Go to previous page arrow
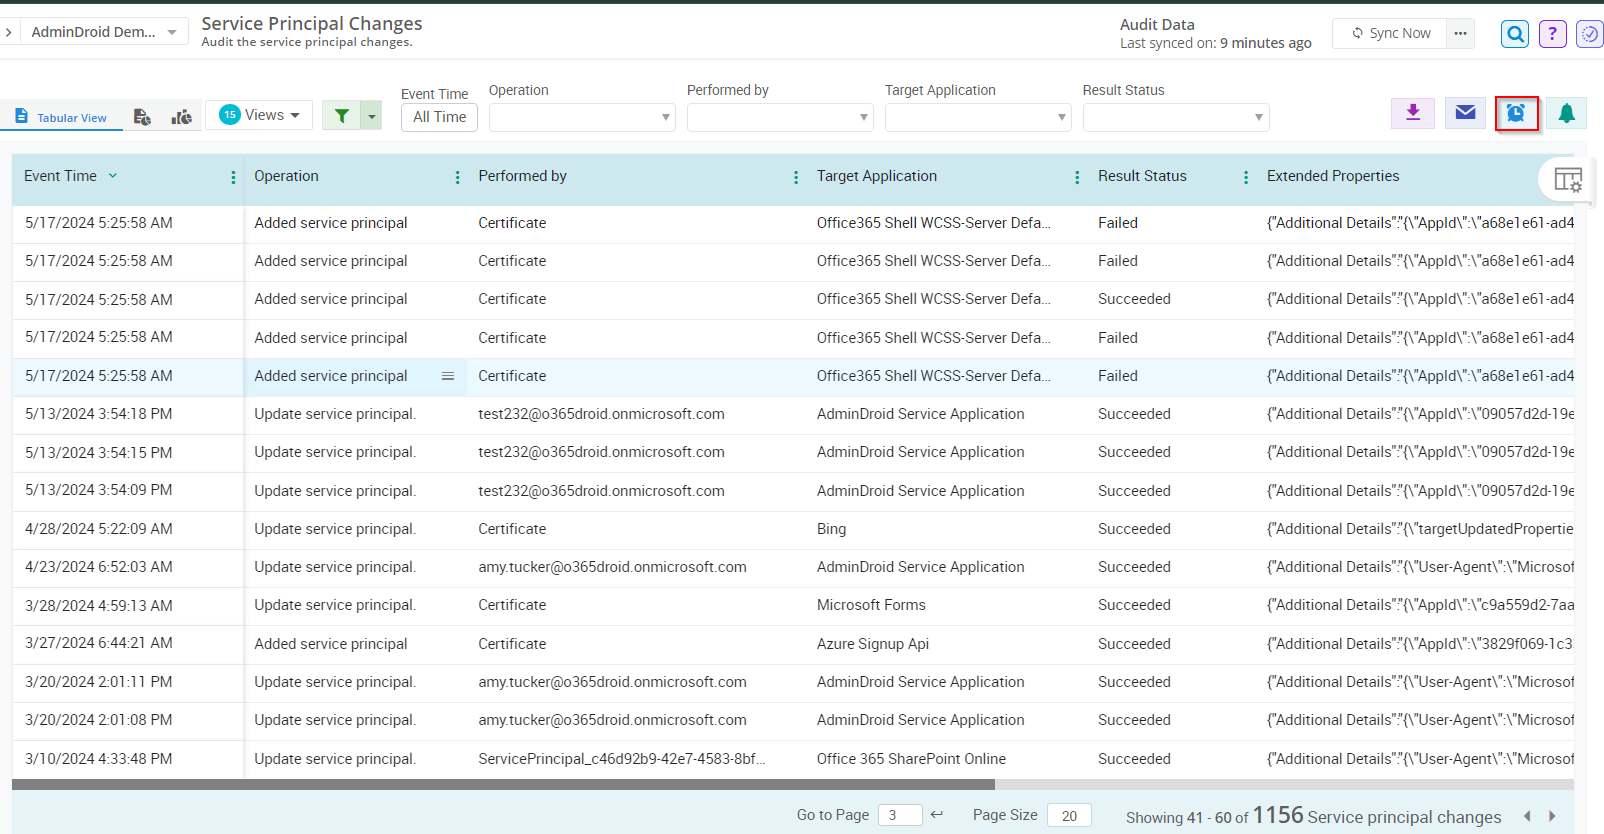 point(1527,816)
